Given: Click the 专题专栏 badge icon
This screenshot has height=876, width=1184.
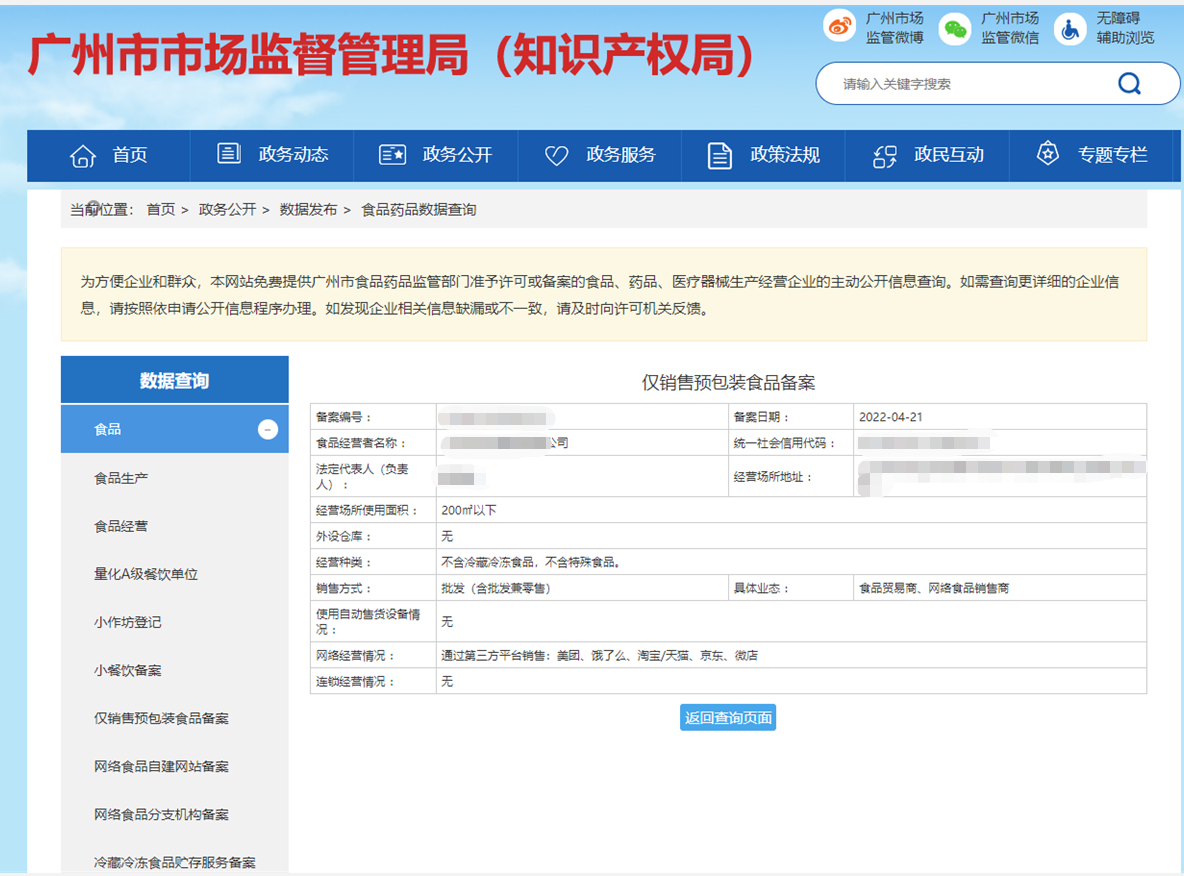Looking at the screenshot, I should pos(1047,153).
